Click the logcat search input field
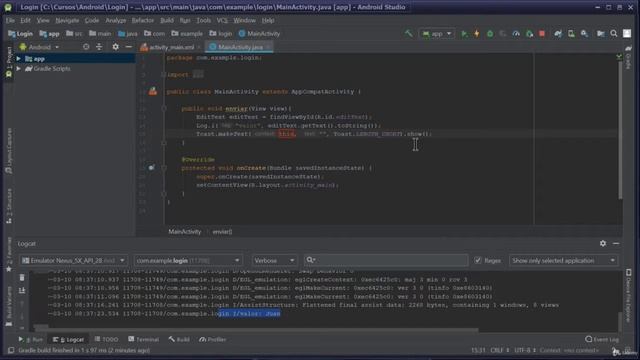This screenshot has height=360, width=640. [x=386, y=260]
